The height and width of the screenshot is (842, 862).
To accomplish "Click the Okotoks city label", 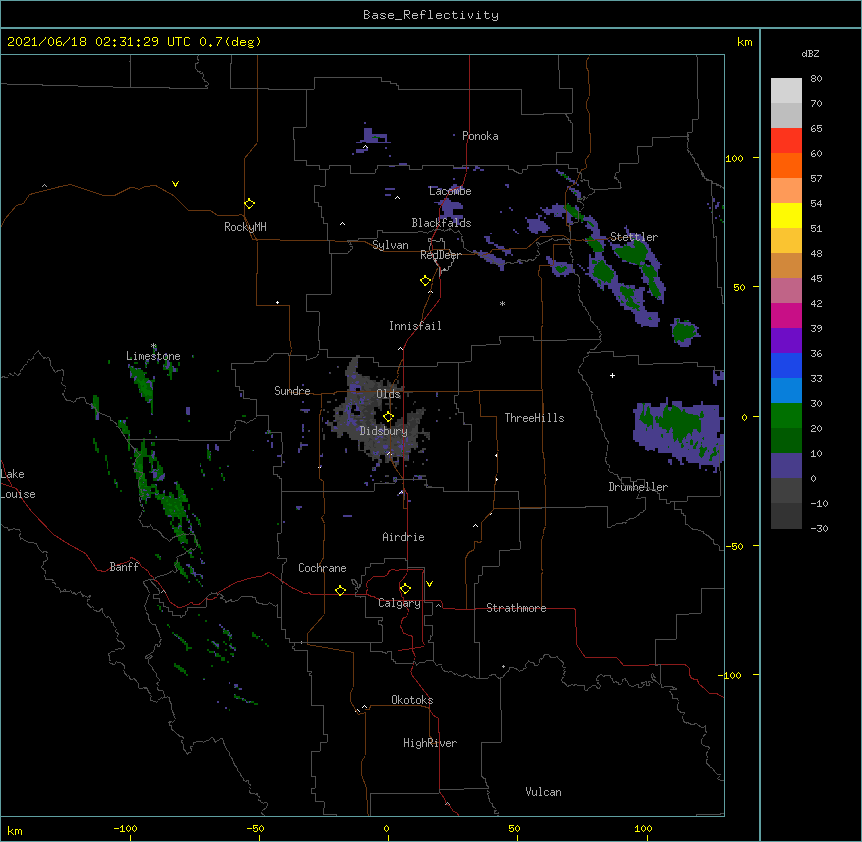I will tap(412, 700).
